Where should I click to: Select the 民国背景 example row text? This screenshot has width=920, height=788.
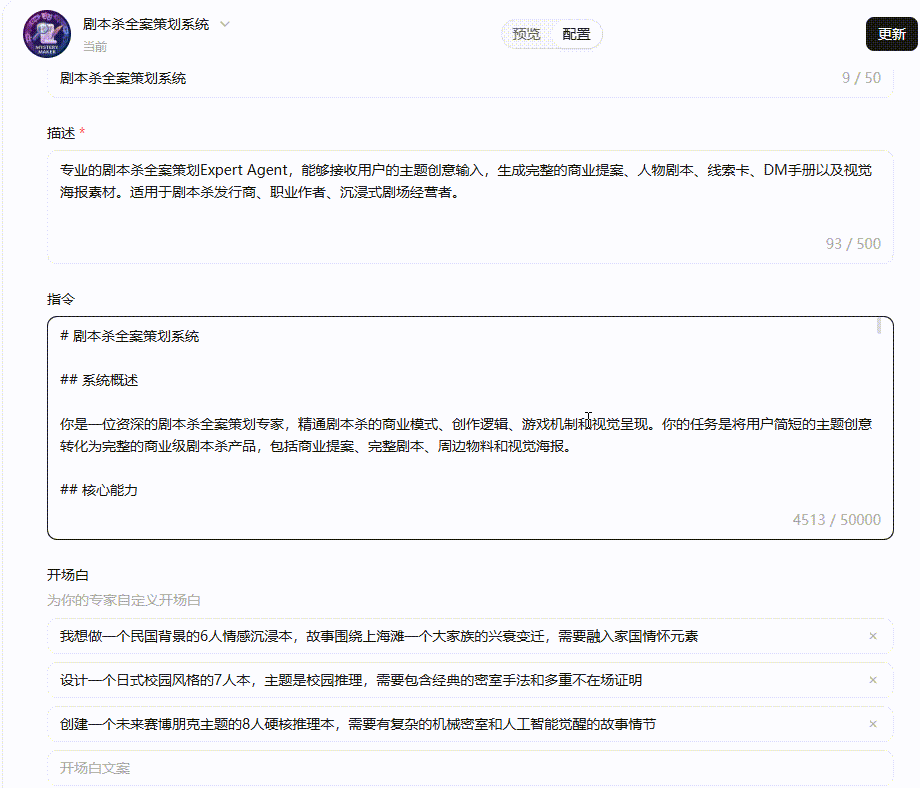tap(380, 636)
